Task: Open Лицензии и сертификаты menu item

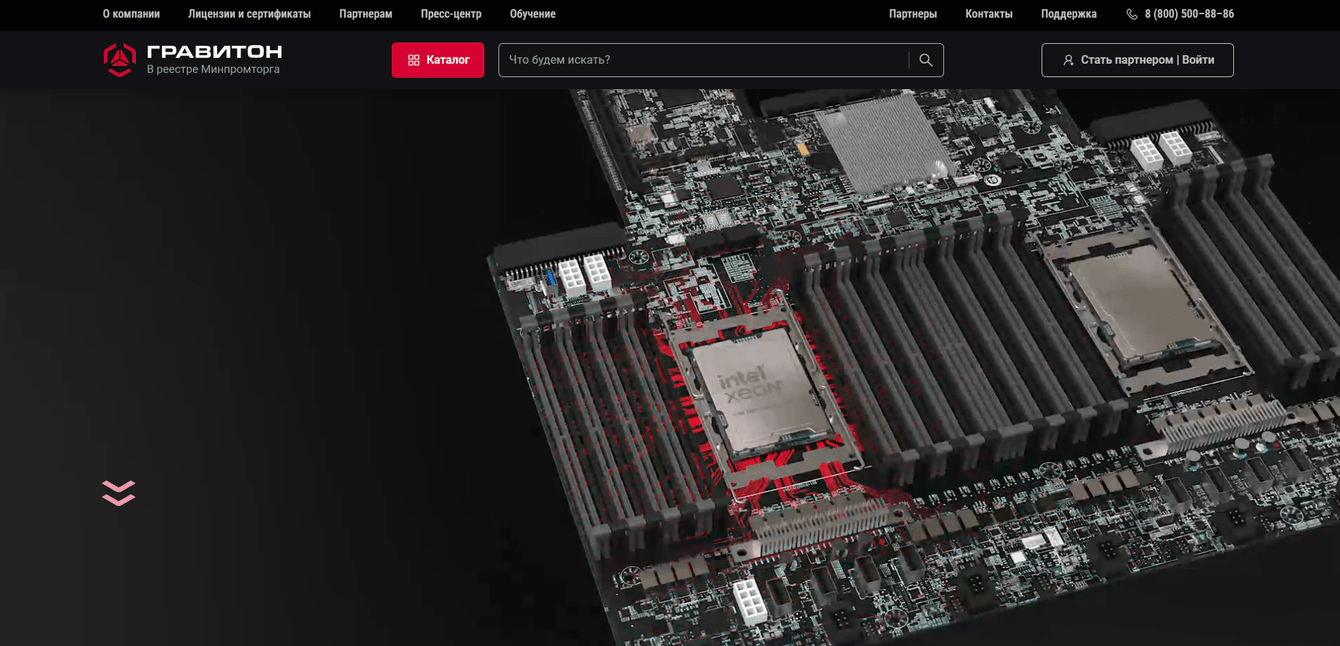Action: point(249,14)
